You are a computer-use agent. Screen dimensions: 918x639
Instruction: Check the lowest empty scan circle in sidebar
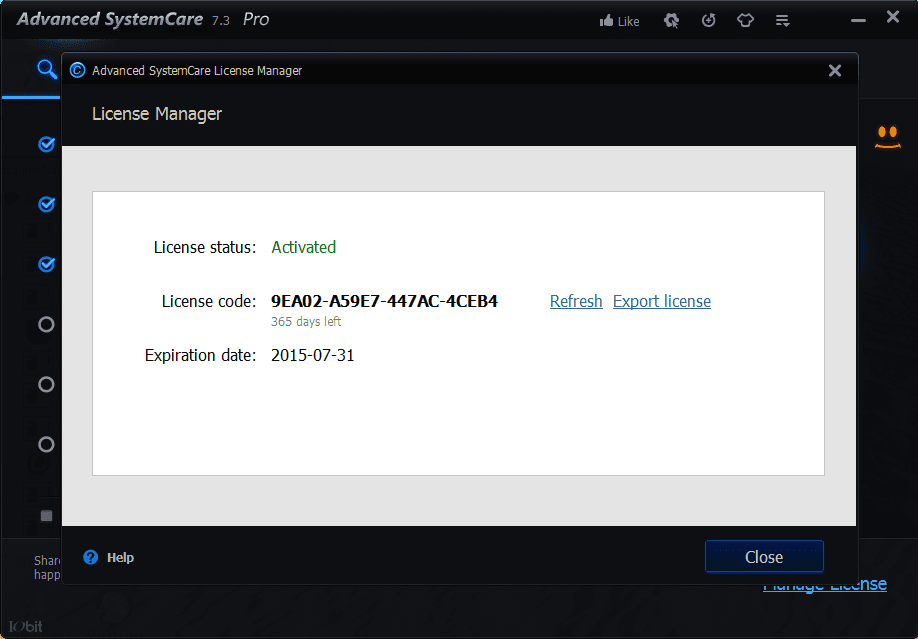point(46,444)
